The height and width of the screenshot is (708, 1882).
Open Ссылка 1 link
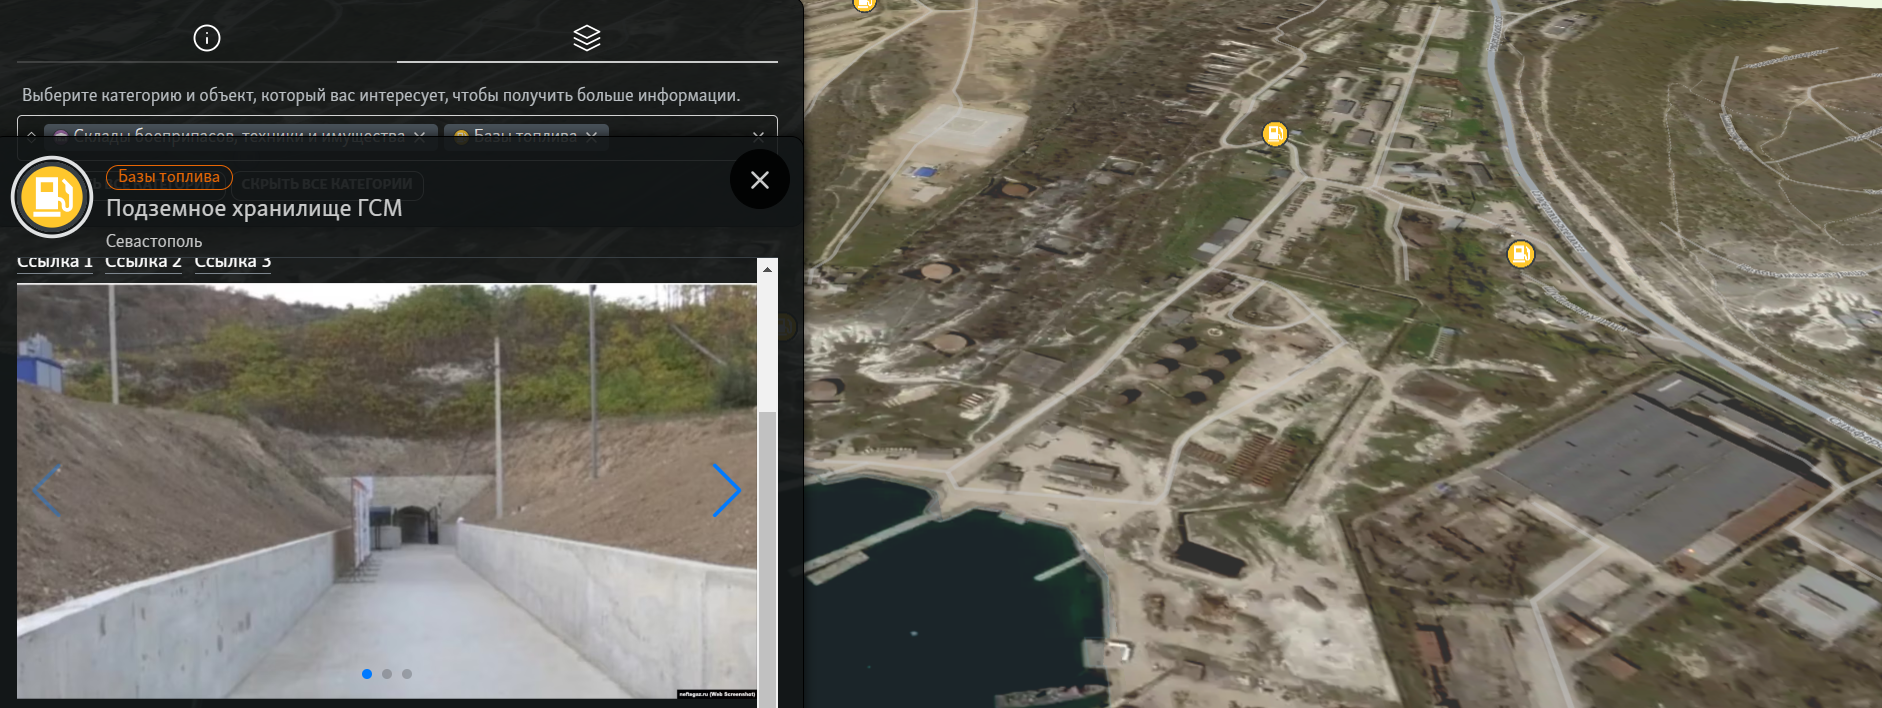pos(55,263)
